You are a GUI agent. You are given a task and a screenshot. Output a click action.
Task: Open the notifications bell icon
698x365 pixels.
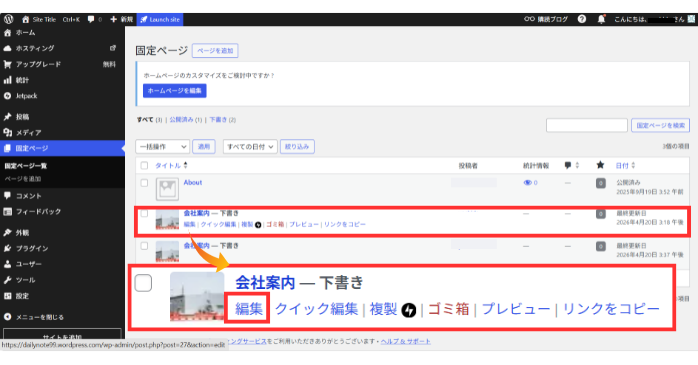pos(601,19)
